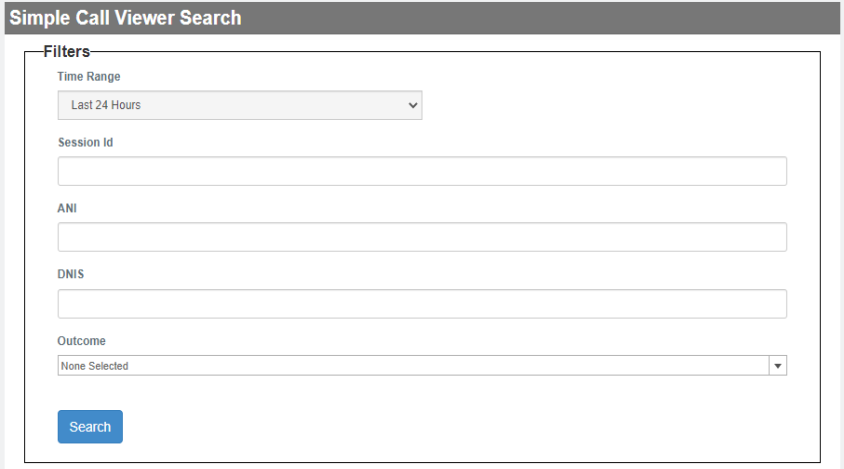Focus the Session Id text field
The height and width of the screenshot is (469, 844).
click(x=422, y=171)
